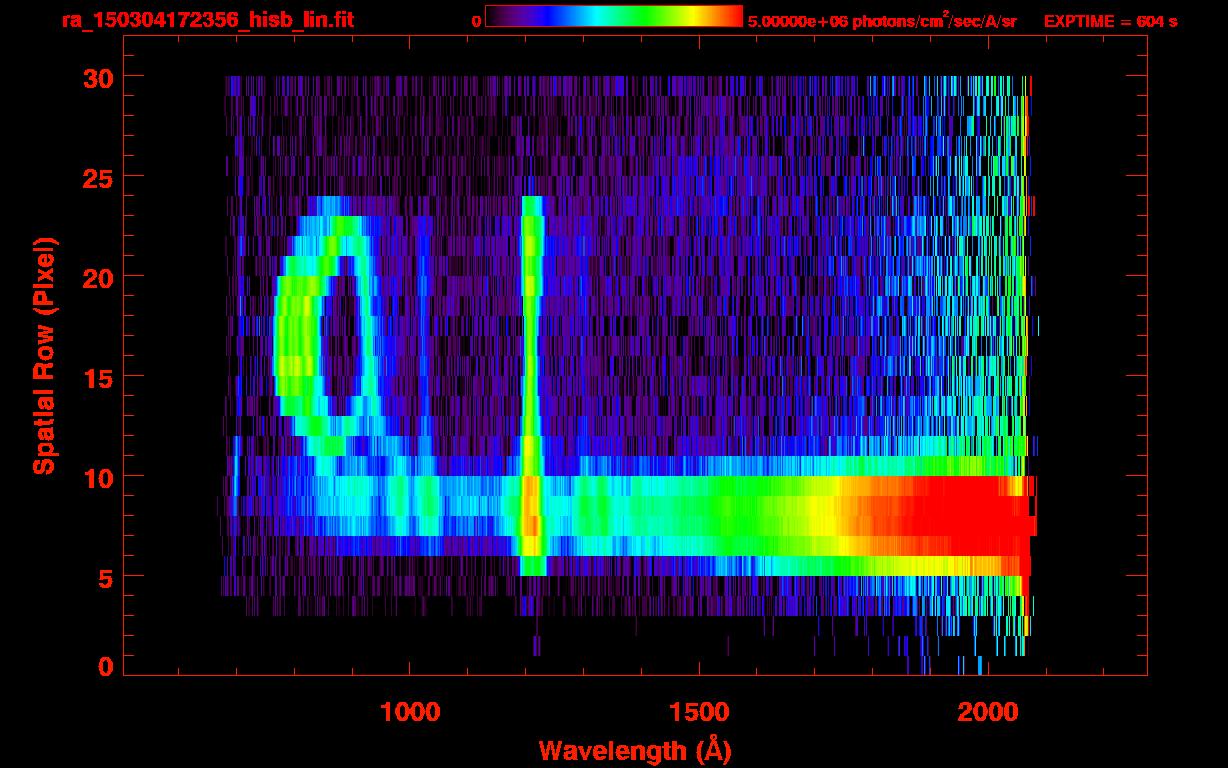
Task: Click the 5.00000e+06 photons/cm²/sec/A/sr label
Action: click(882, 20)
